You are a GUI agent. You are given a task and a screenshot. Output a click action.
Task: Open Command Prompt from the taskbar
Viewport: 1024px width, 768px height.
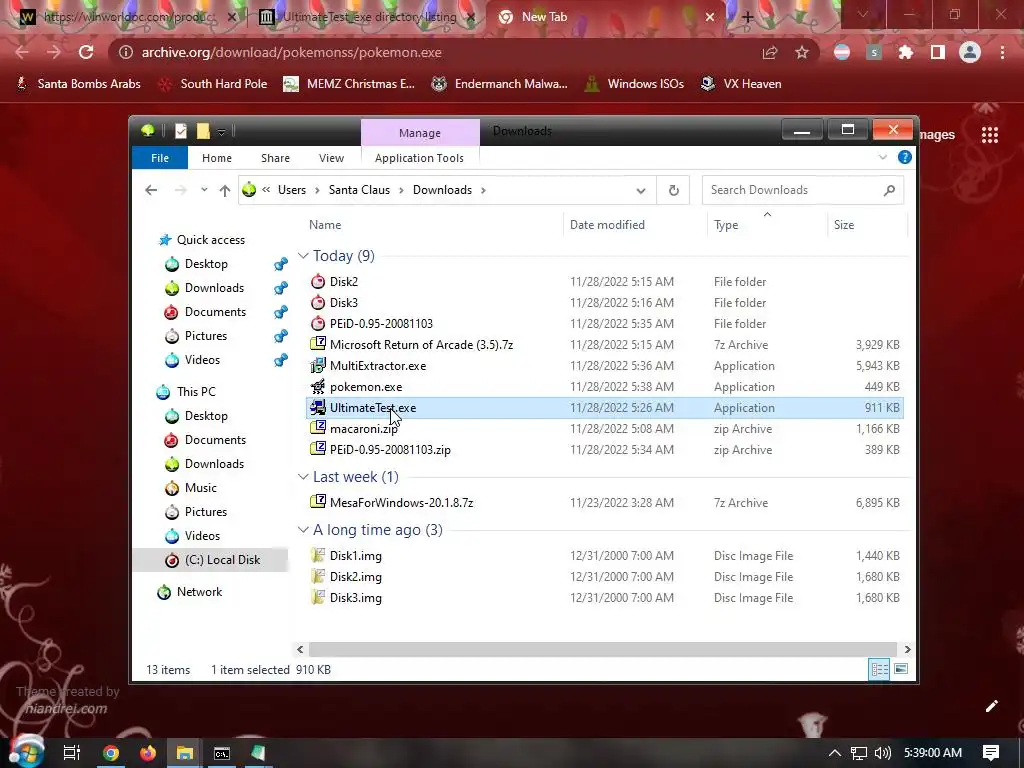point(222,753)
